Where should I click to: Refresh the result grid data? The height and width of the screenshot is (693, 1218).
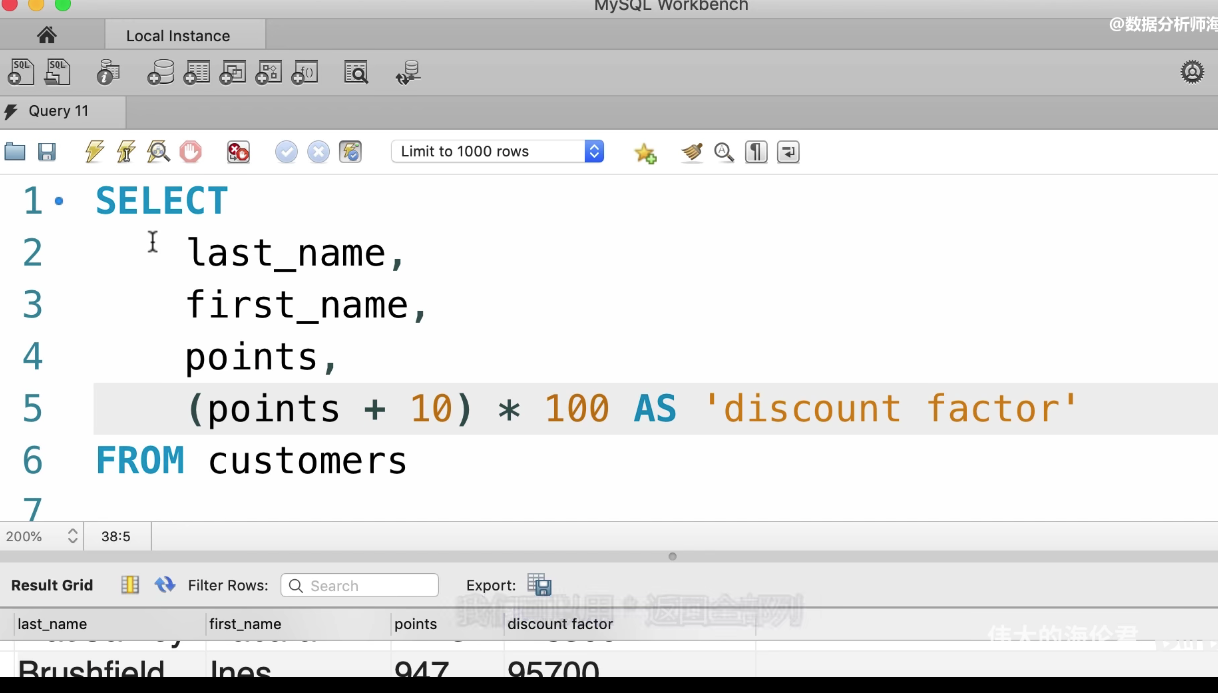(165, 585)
